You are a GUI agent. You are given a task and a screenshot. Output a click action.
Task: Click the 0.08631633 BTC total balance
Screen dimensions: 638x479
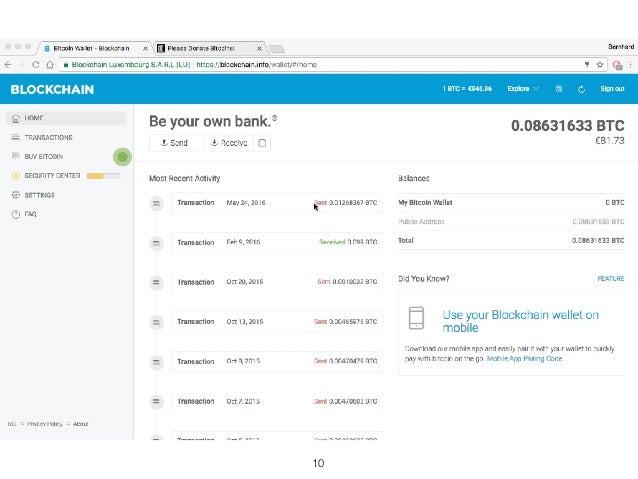(568, 126)
